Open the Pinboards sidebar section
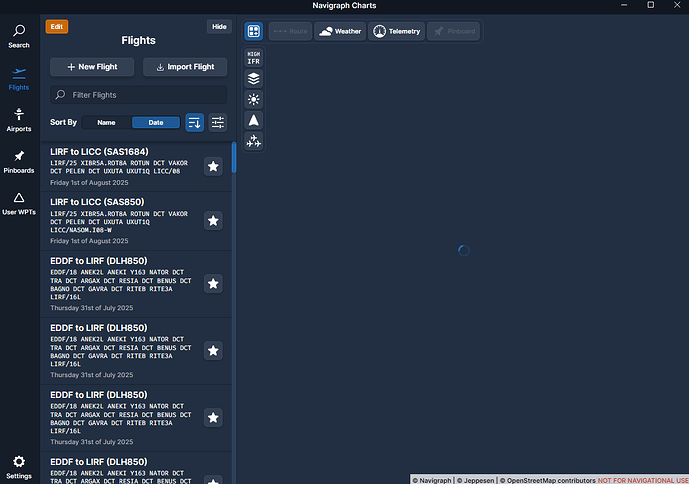689x484 pixels. pyautogui.click(x=19, y=162)
